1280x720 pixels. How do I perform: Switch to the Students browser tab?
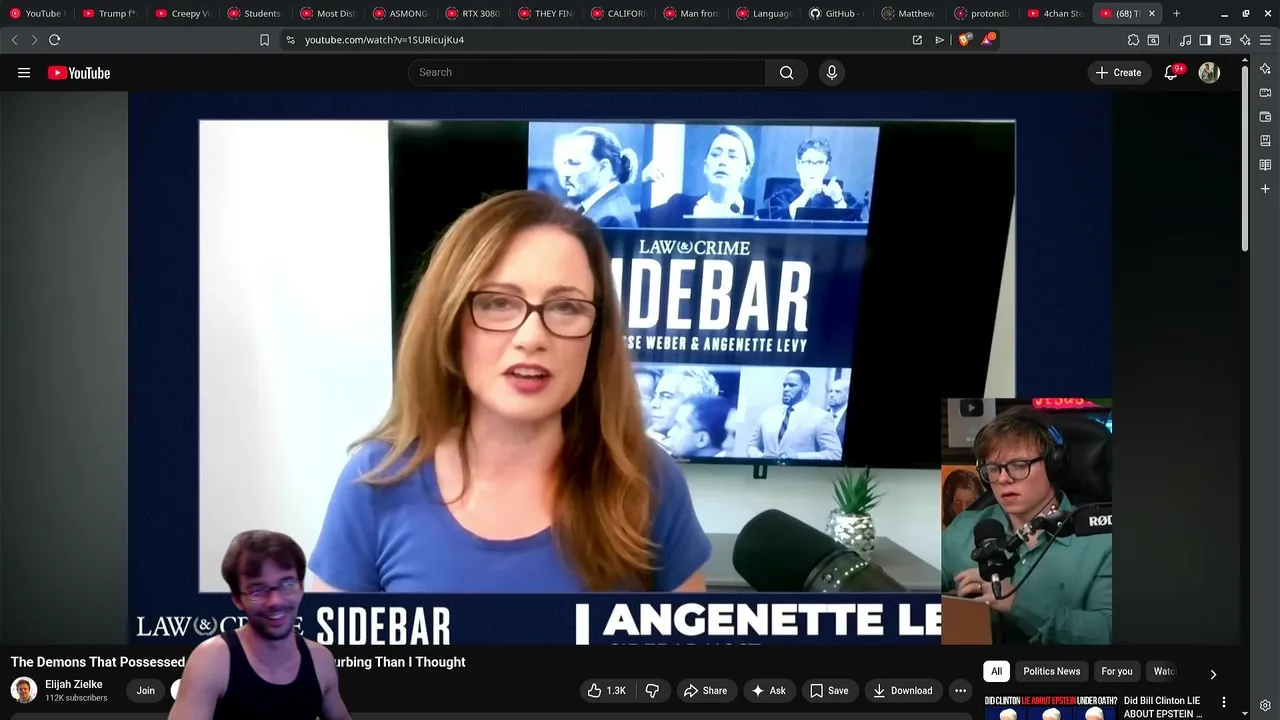[255, 13]
